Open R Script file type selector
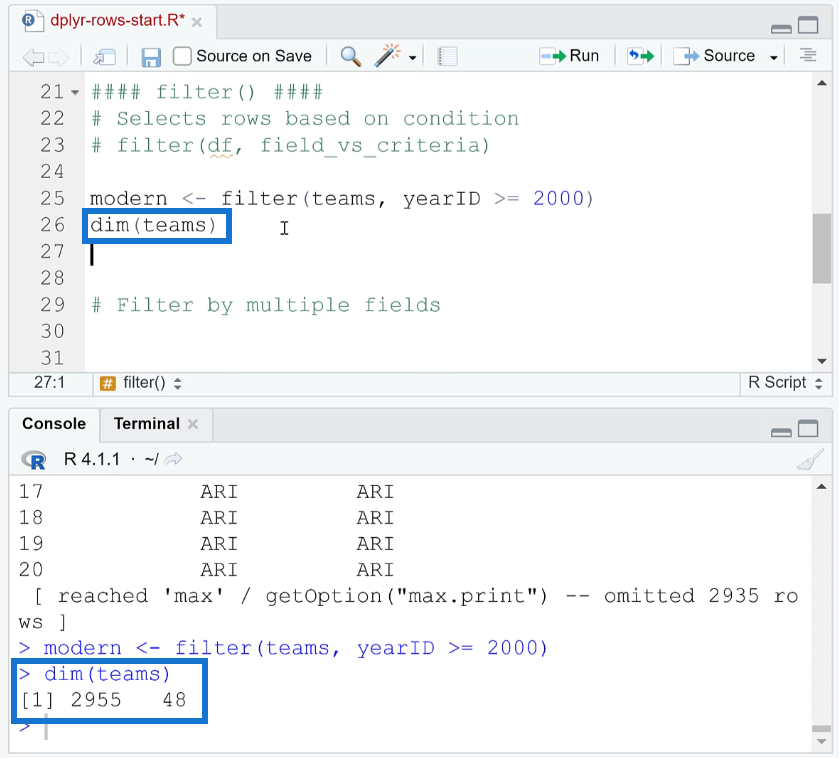The width and height of the screenshot is (839, 758). point(785,382)
